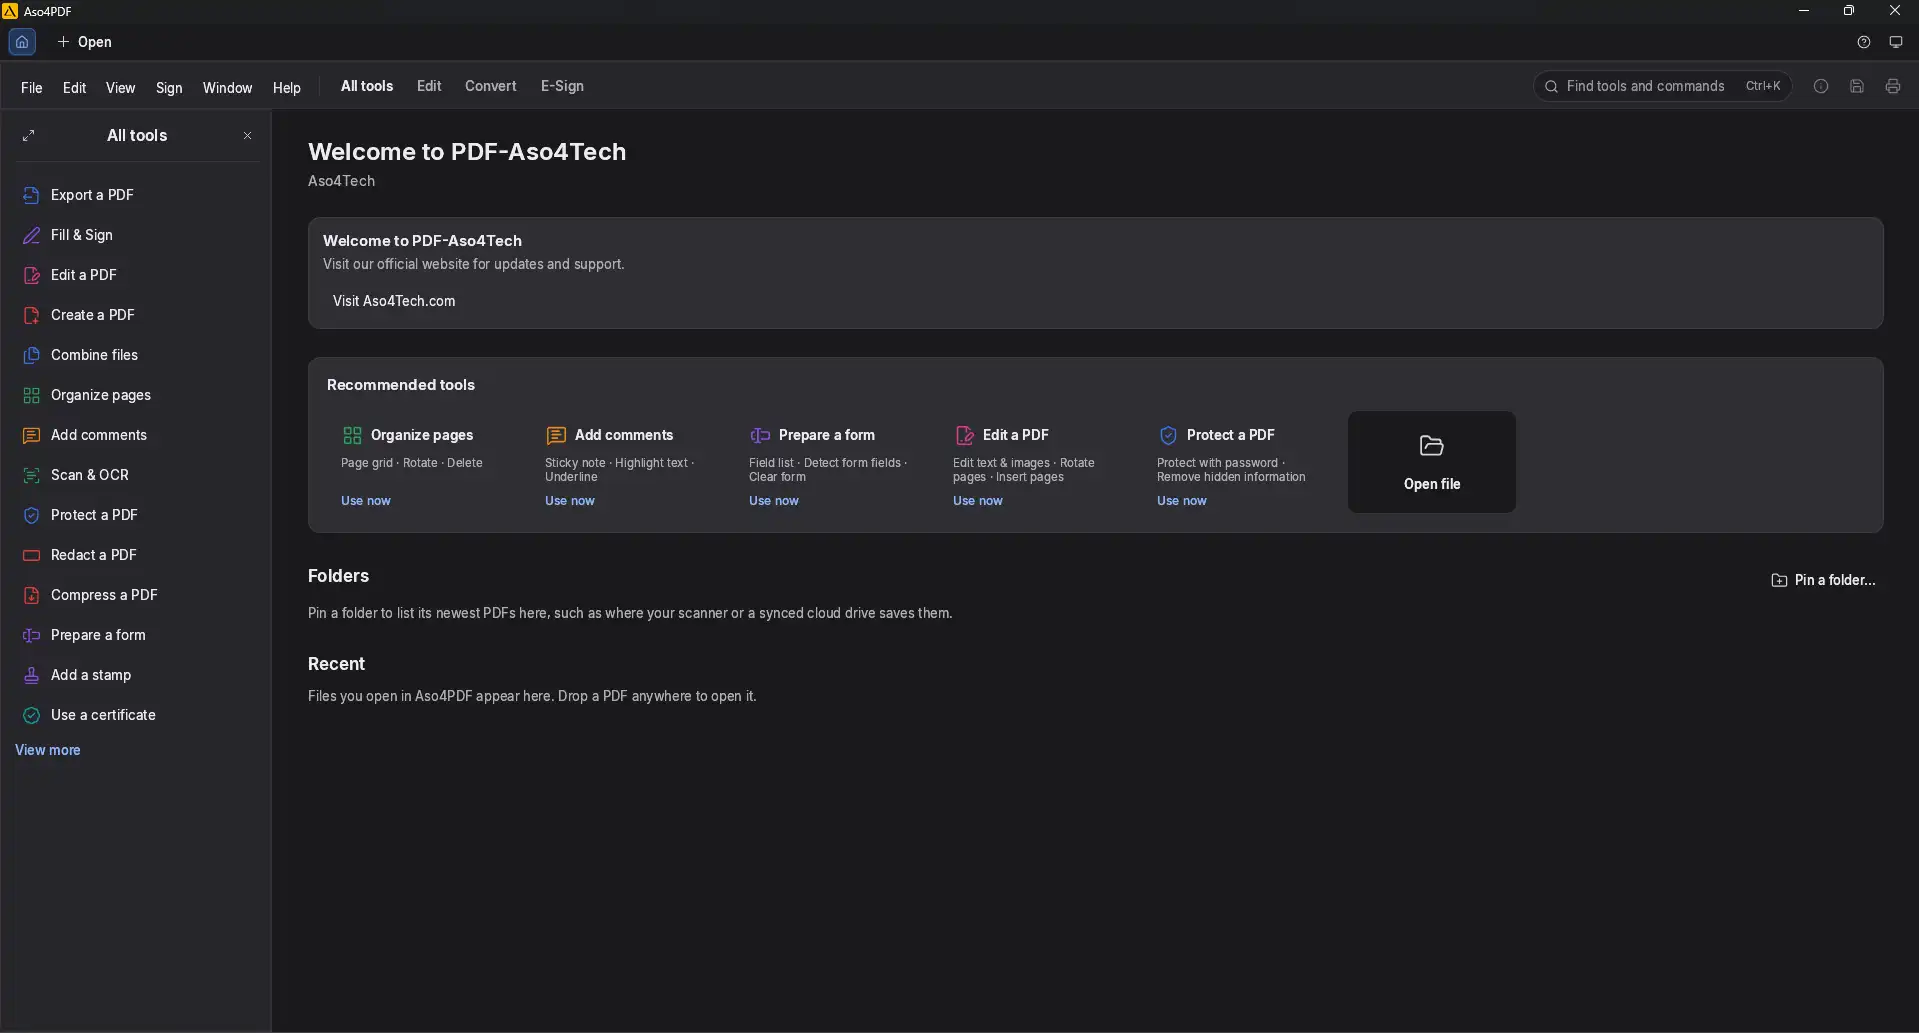Click the Open button with plus sign
This screenshot has height=1033, width=1919.
point(85,42)
